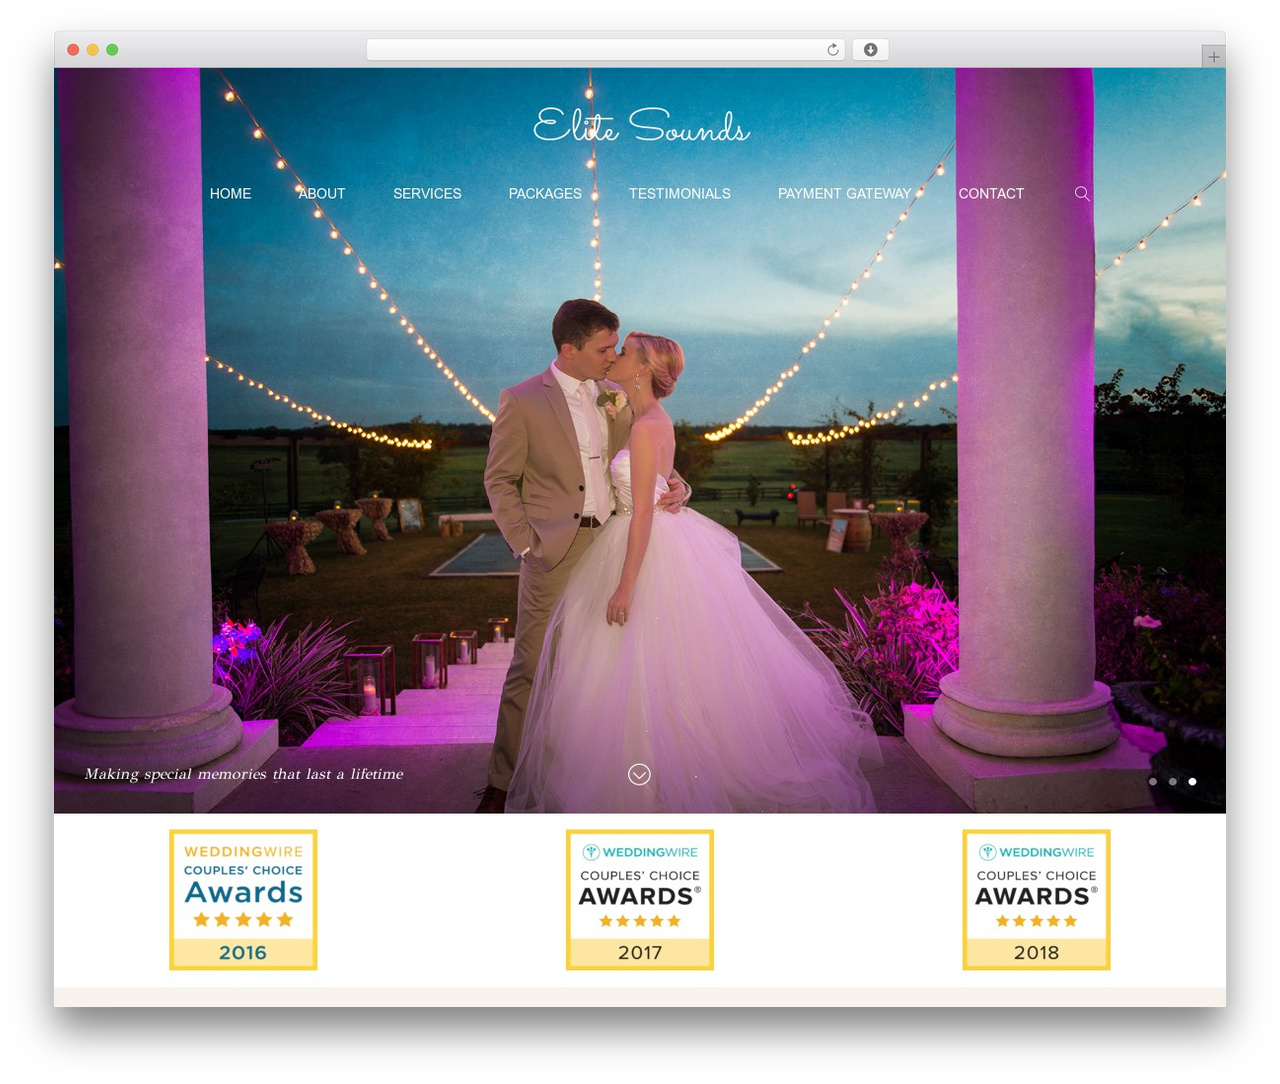Click the scroll-down chevron circle icon
Screen dimensions: 1280x1084
639,774
